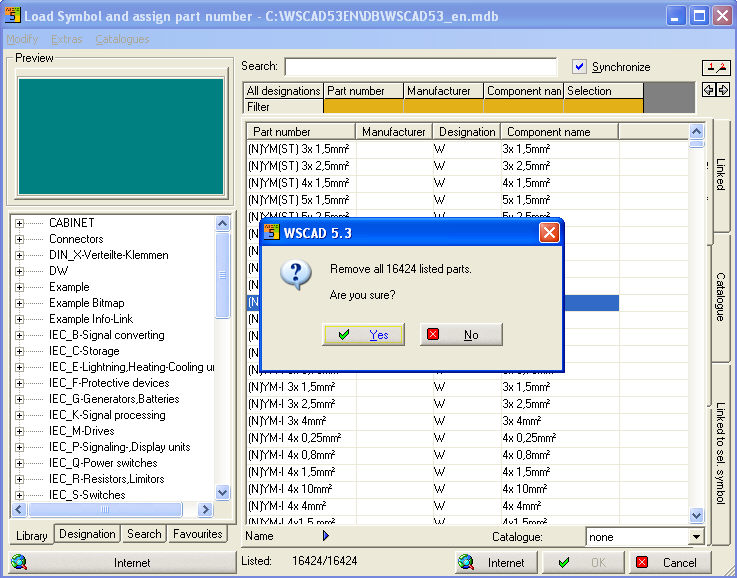Click tree horizontal scroll left arrow
Image resolution: width=737 pixels, height=578 pixels.
tap(19, 509)
